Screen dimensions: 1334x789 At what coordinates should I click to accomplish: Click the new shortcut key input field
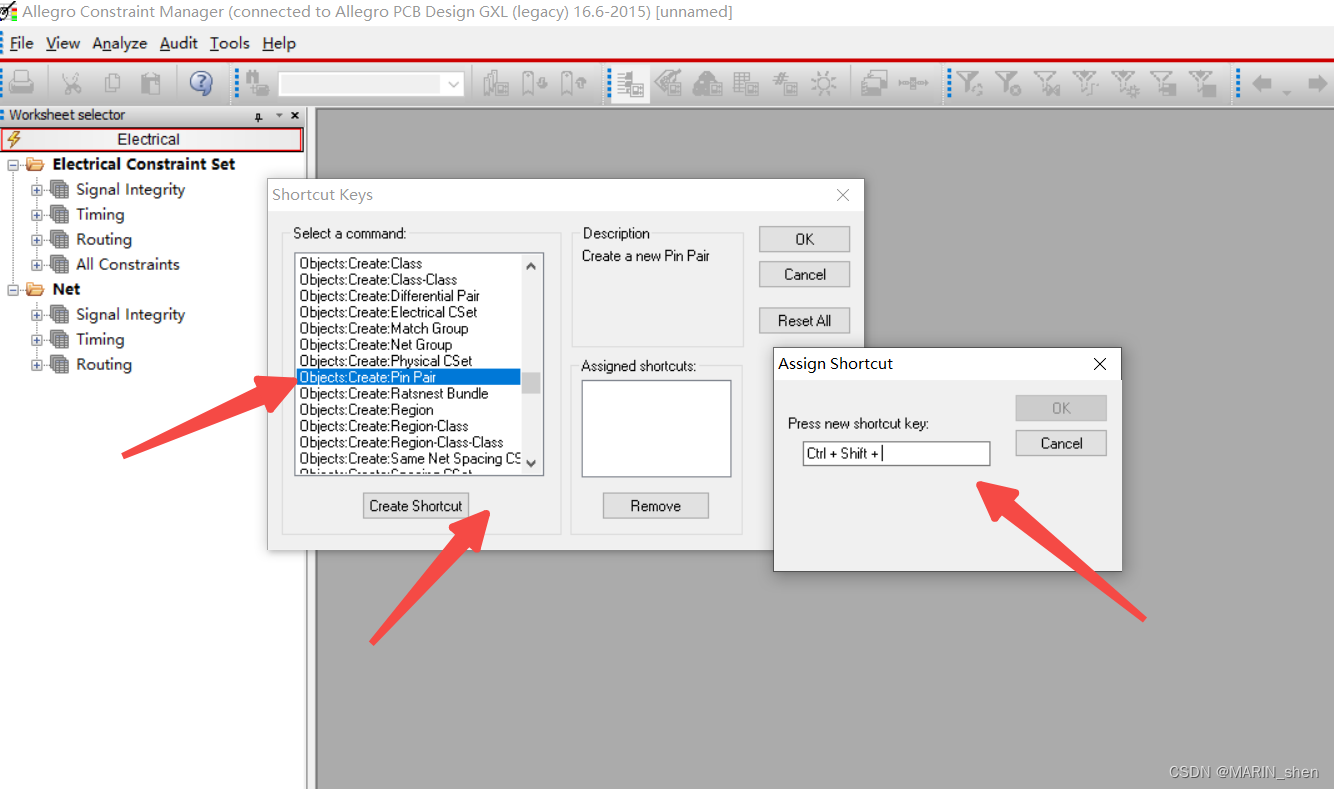896,454
